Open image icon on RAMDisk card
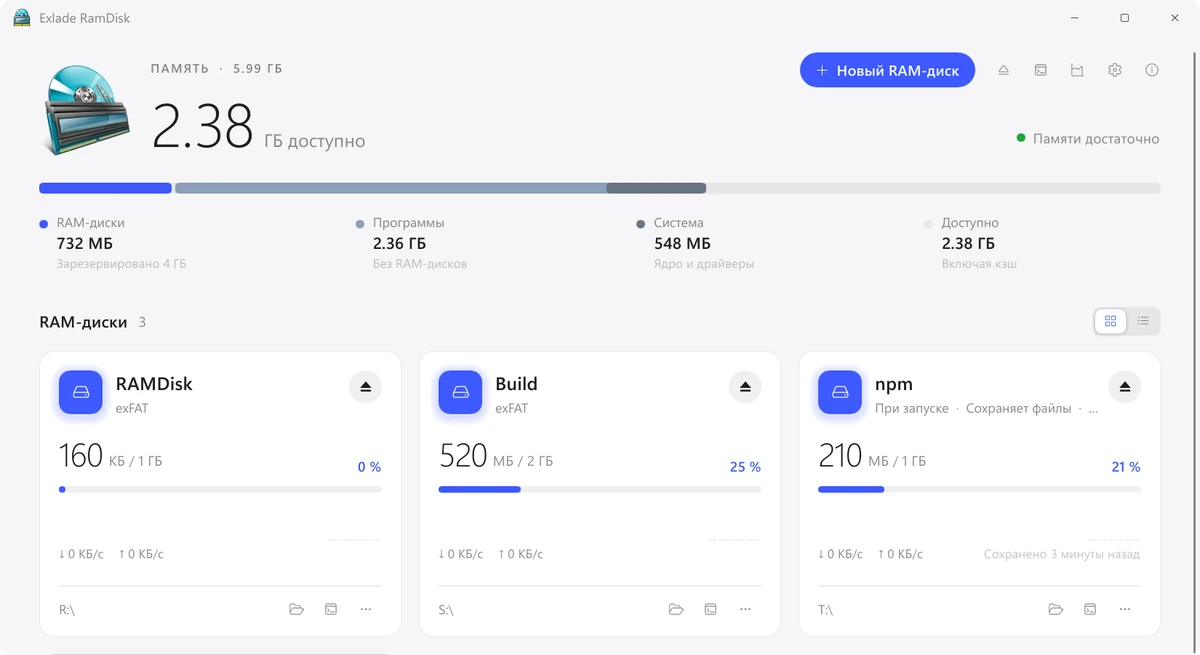 [x=331, y=609]
